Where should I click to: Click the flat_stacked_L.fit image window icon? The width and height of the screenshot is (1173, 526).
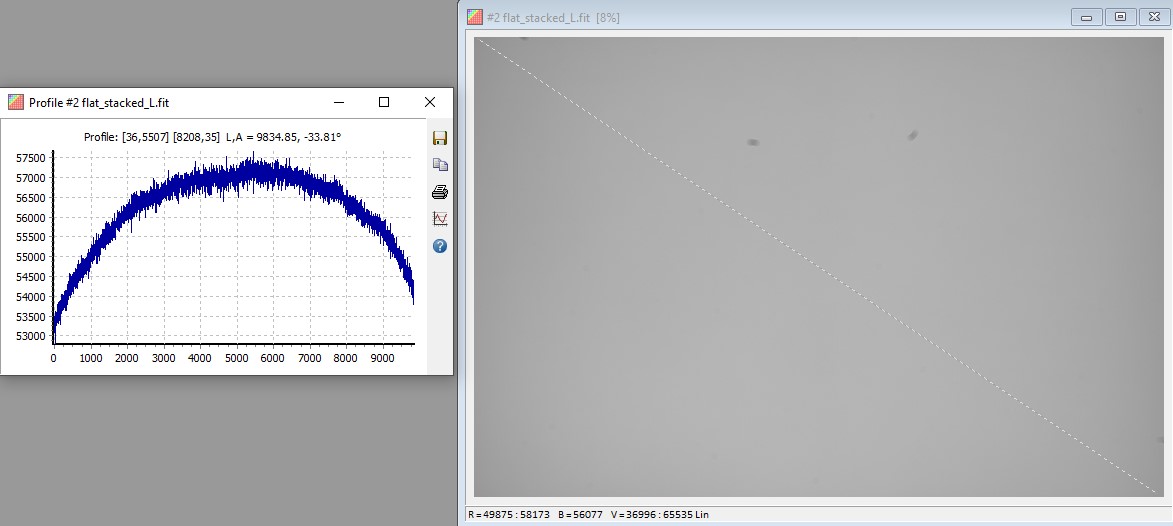tap(474, 17)
